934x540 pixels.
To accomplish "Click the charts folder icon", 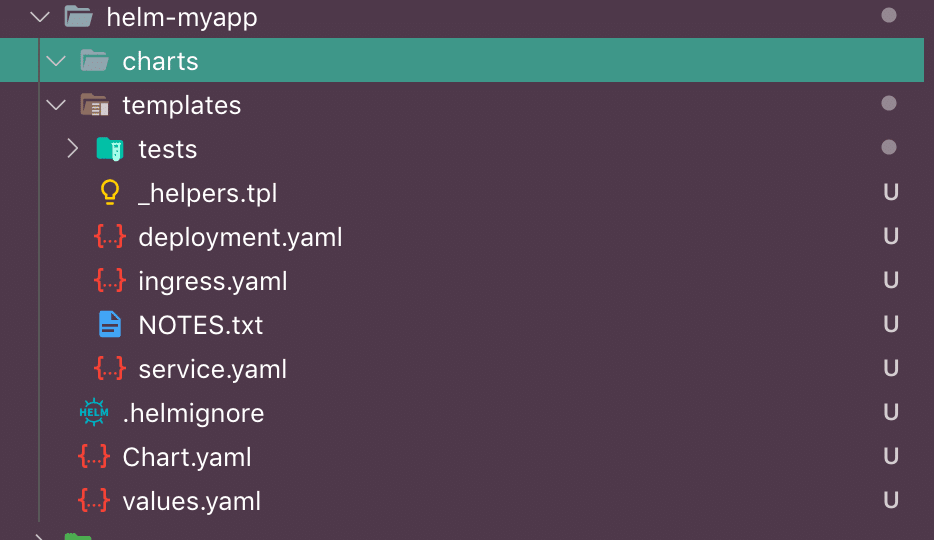I will [94, 61].
